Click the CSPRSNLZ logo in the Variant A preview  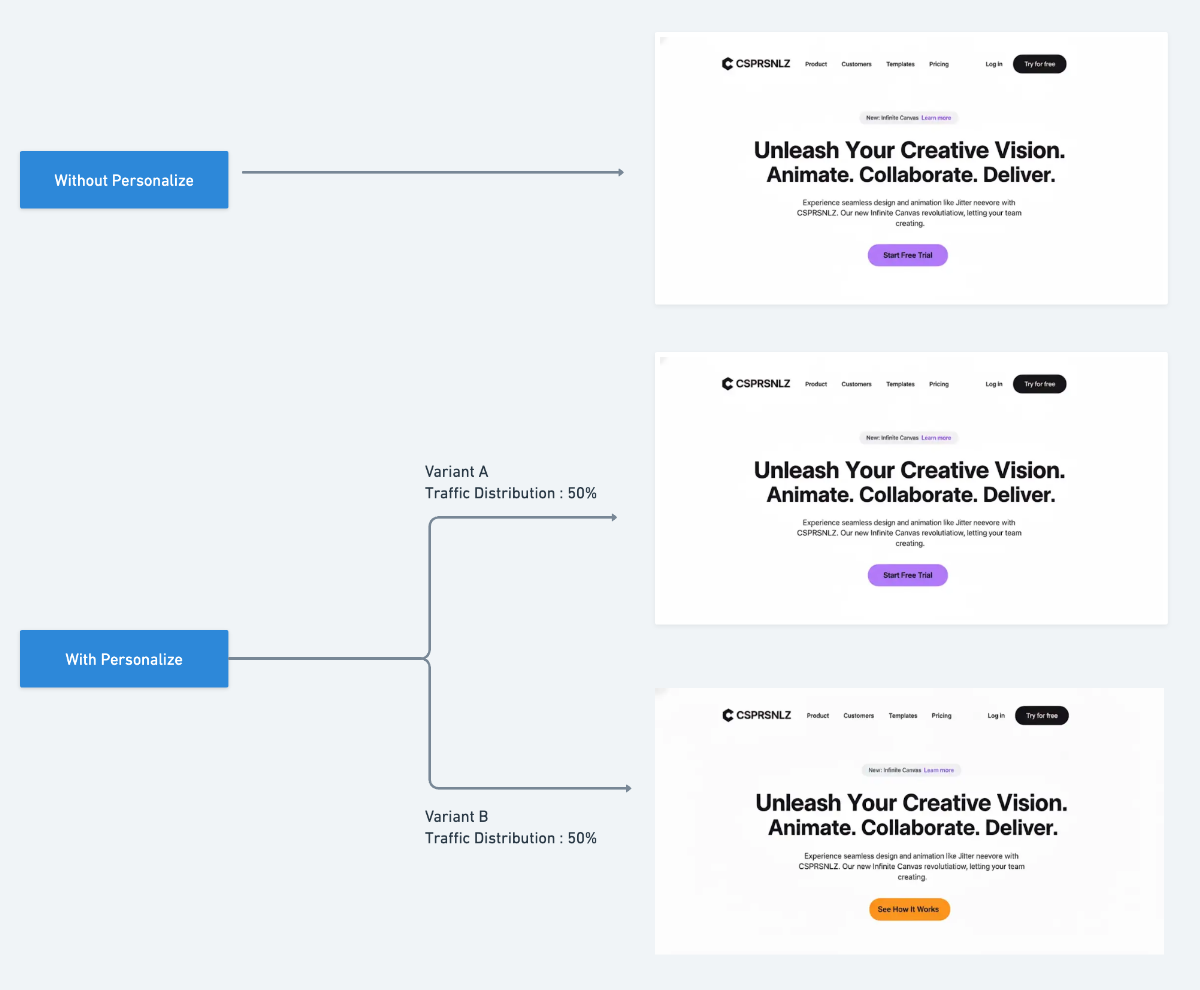[756, 384]
